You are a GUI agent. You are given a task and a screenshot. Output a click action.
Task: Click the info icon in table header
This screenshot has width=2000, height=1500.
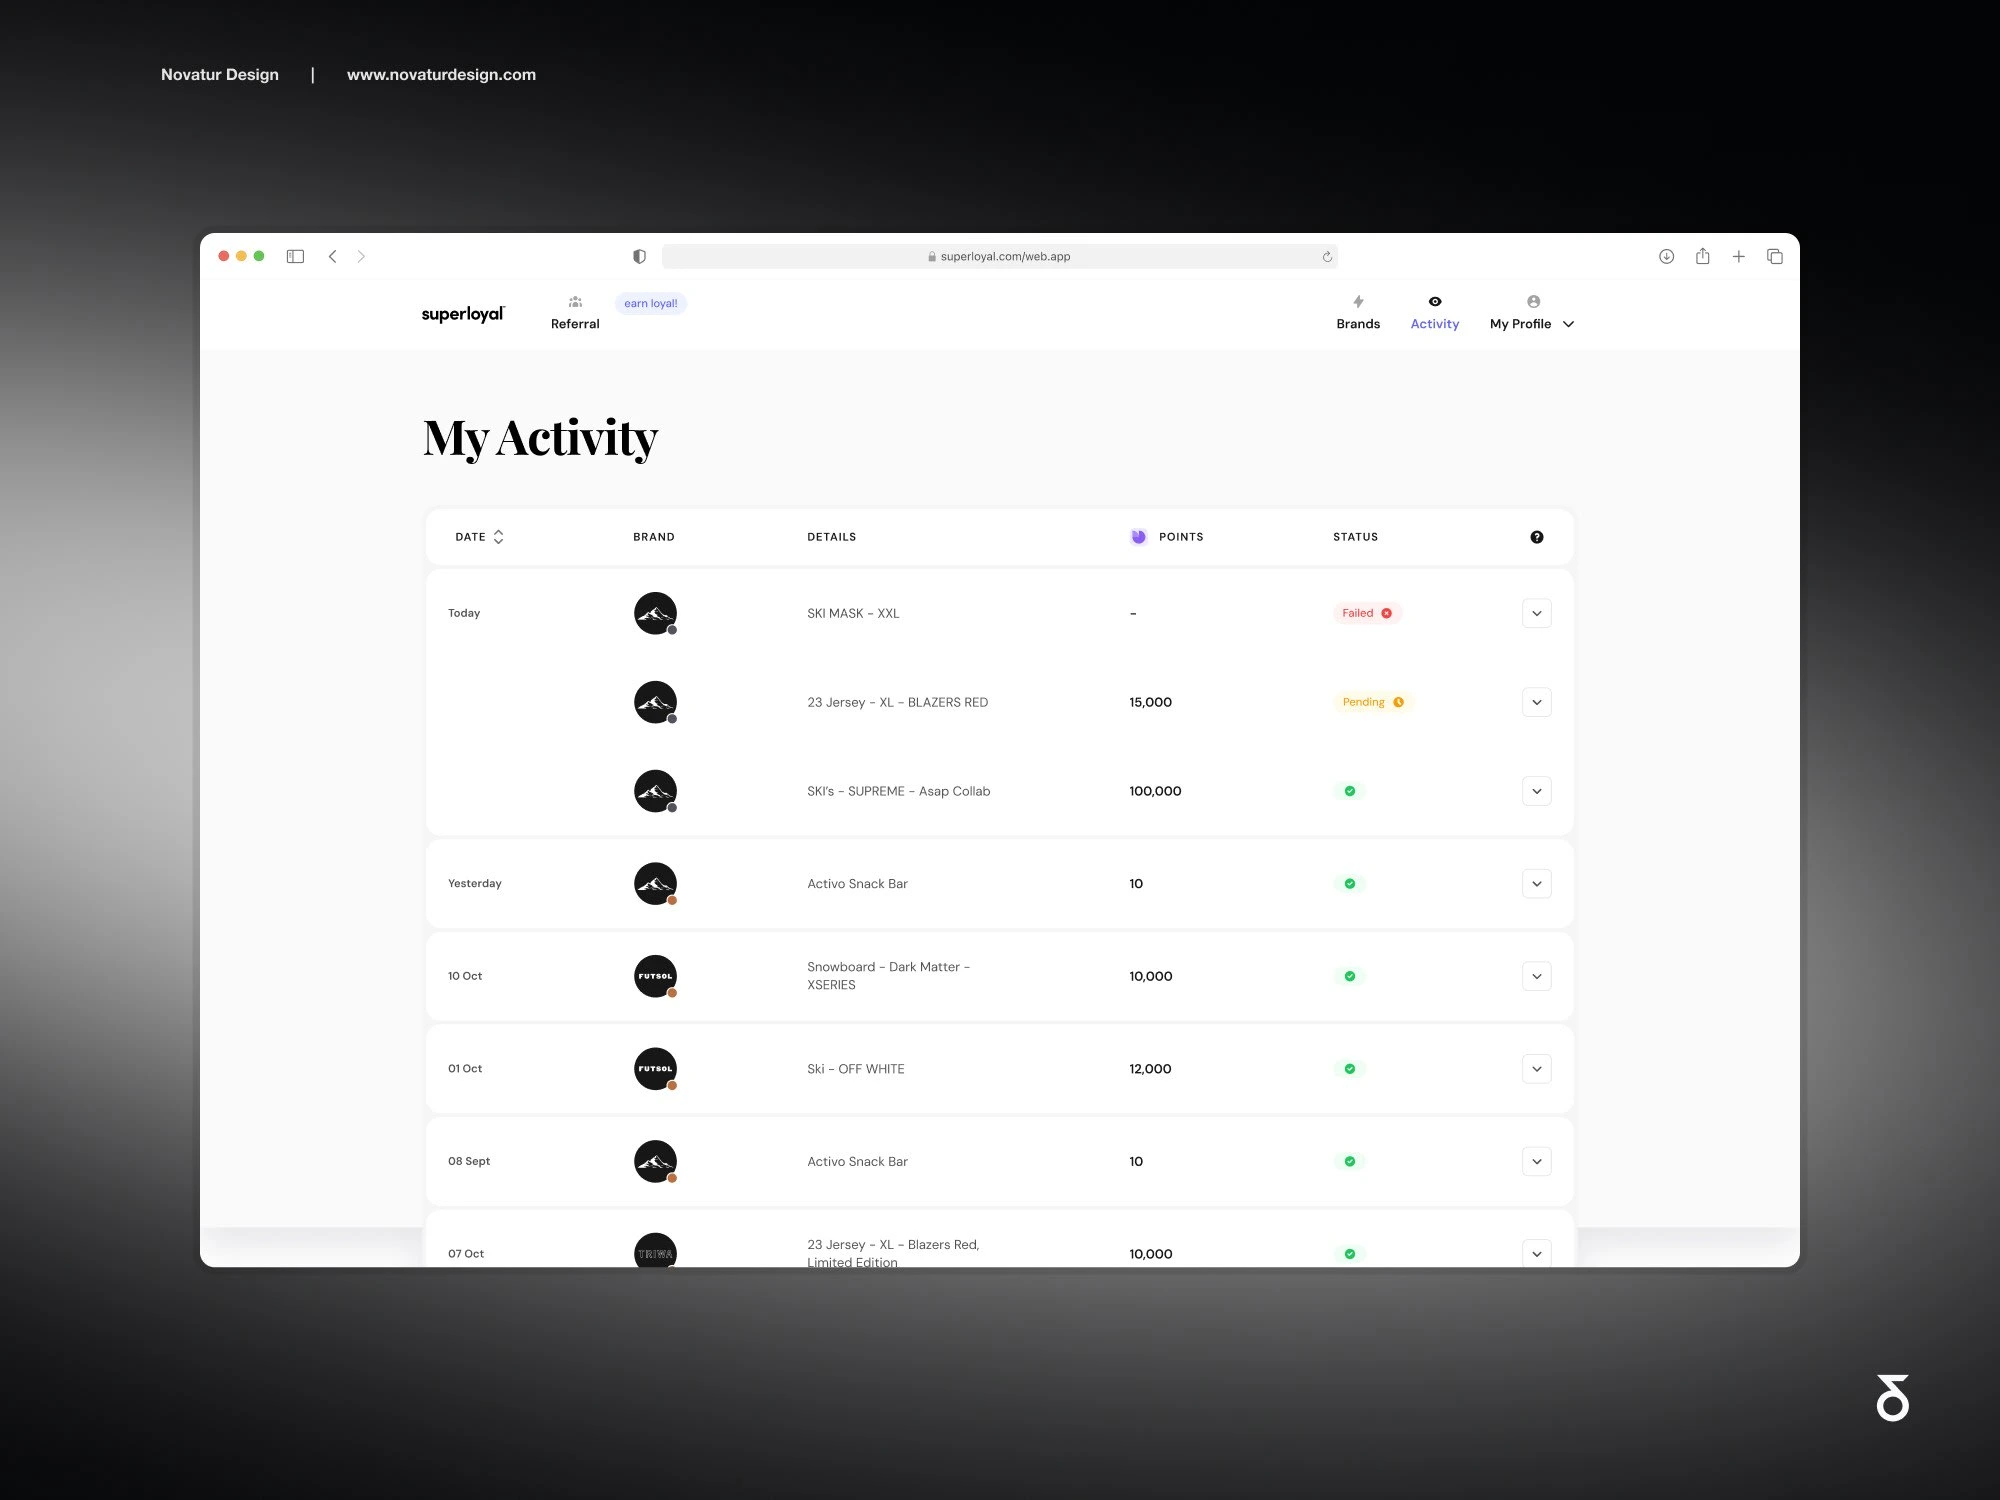pos(1537,537)
